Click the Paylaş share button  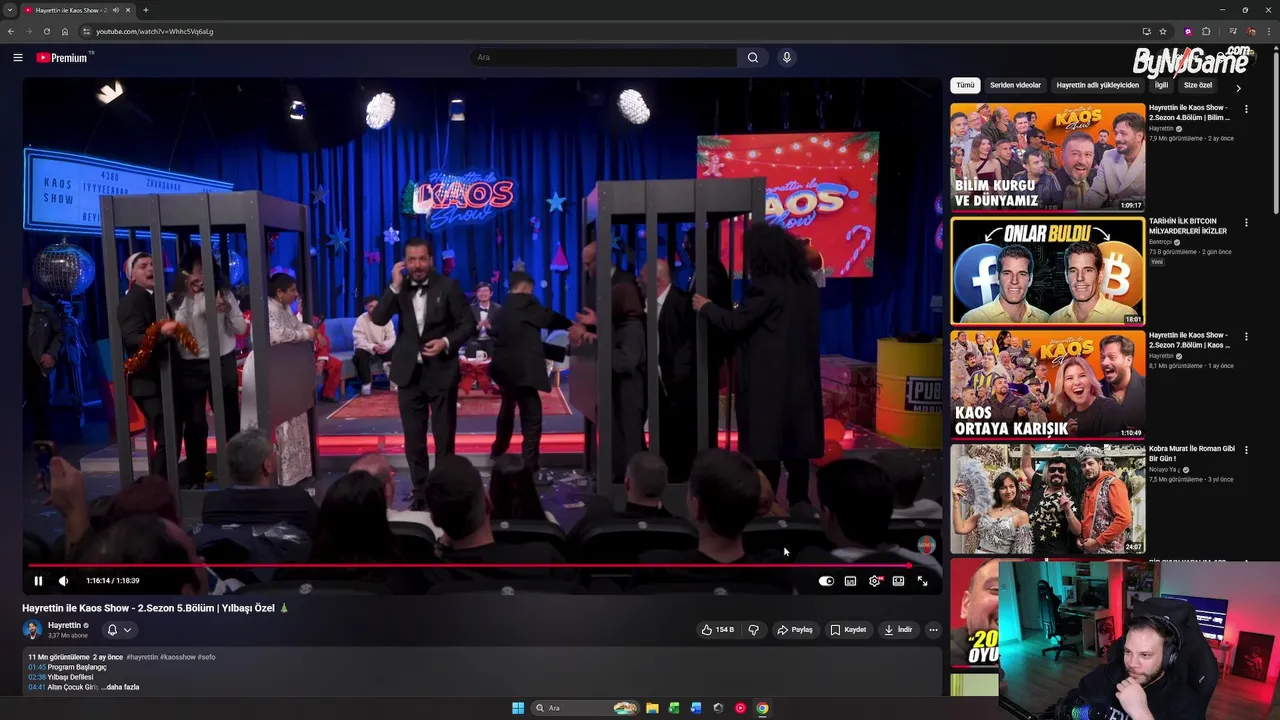coord(795,630)
